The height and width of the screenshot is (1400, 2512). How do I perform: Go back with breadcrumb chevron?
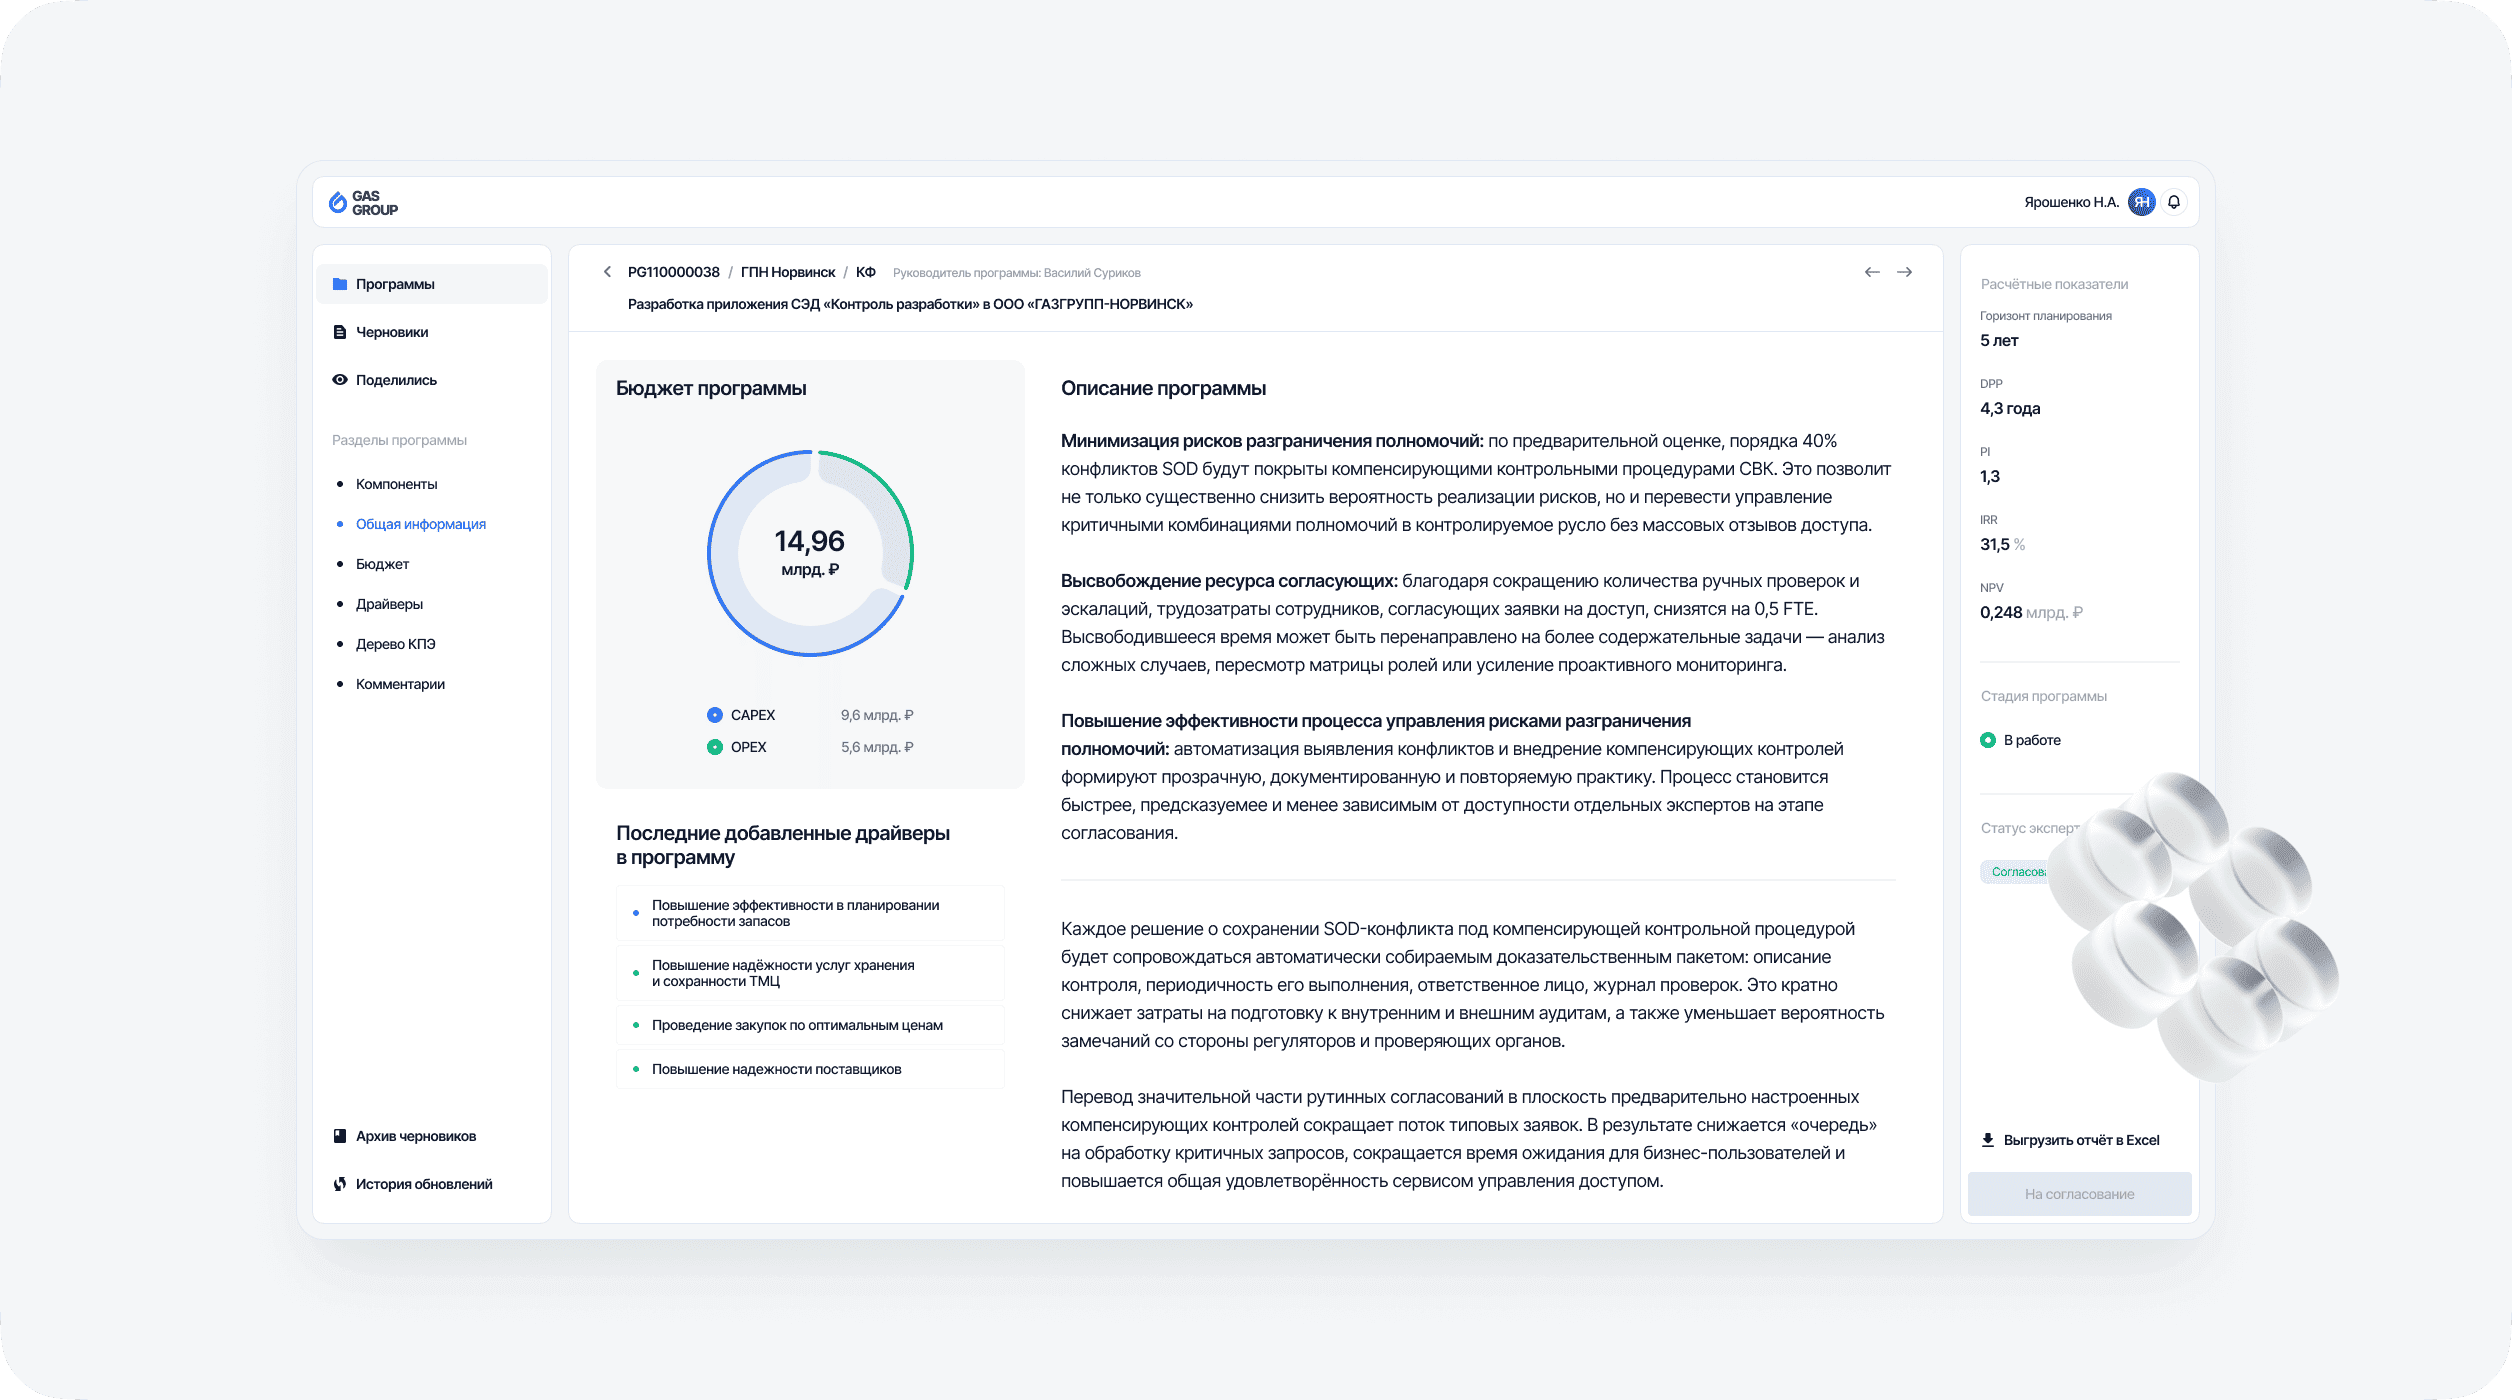tap(607, 272)
